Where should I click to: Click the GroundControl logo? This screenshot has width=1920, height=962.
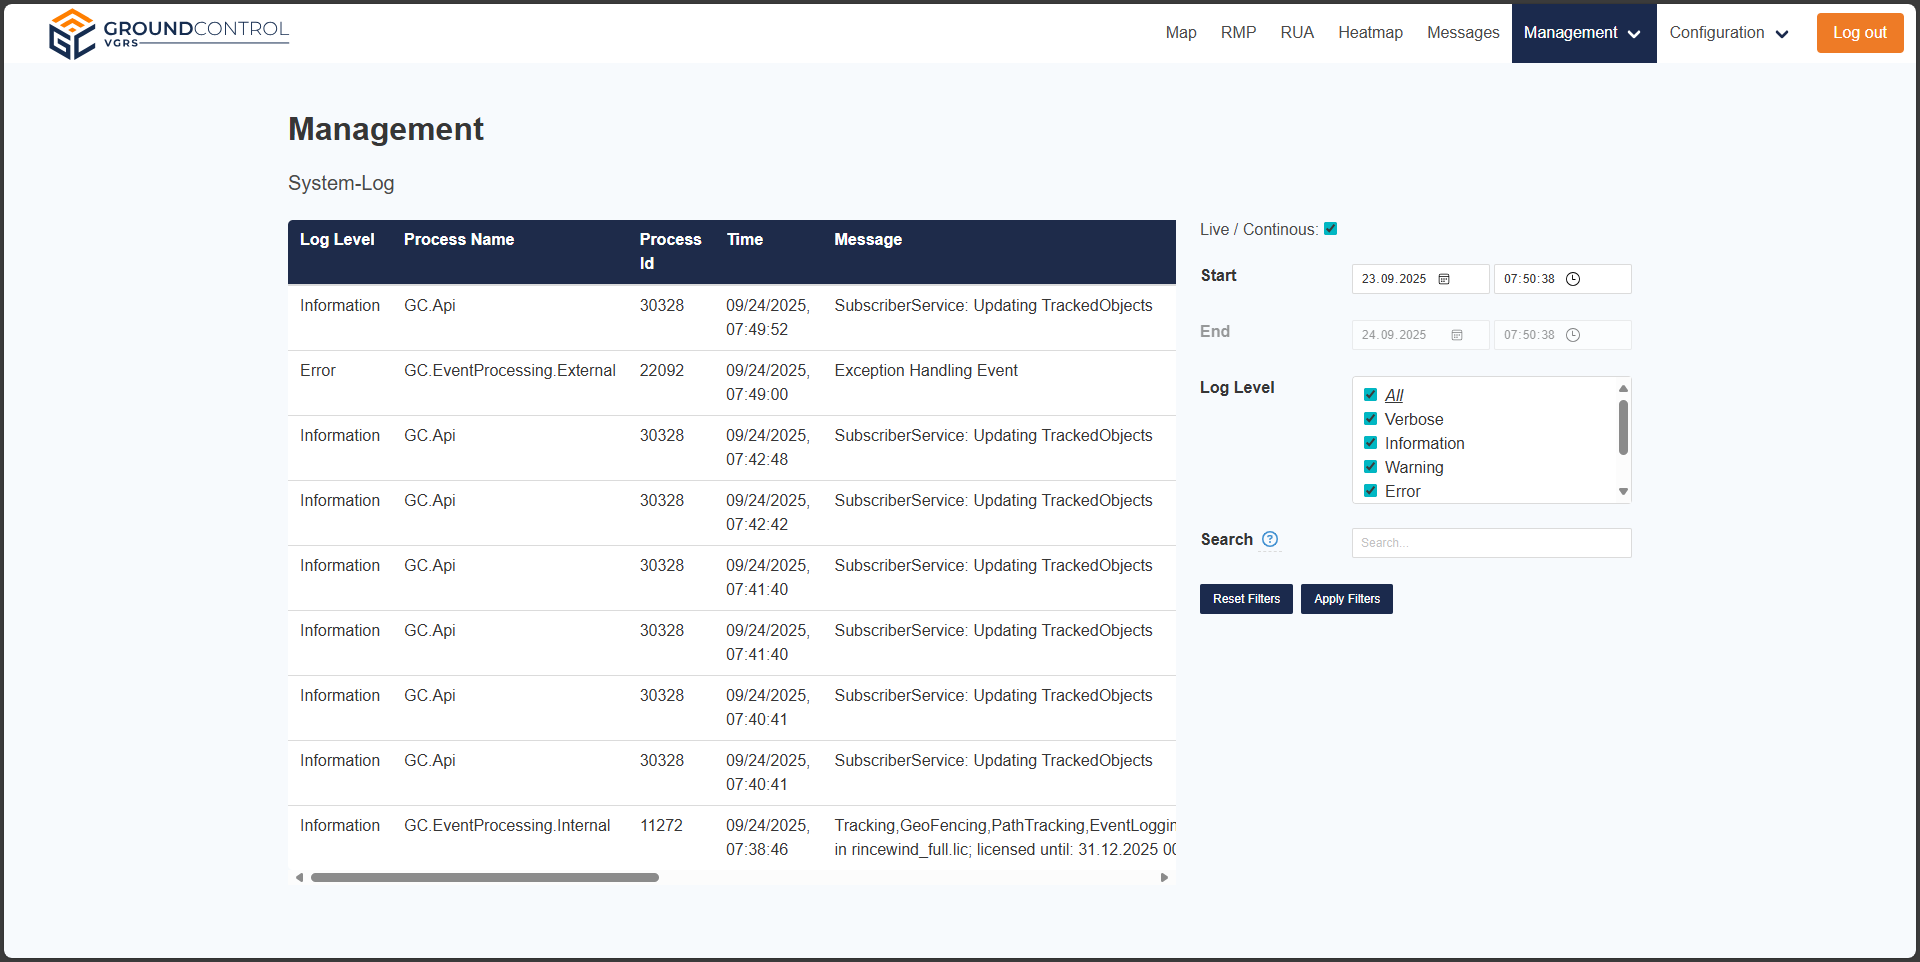pos(168,33)
